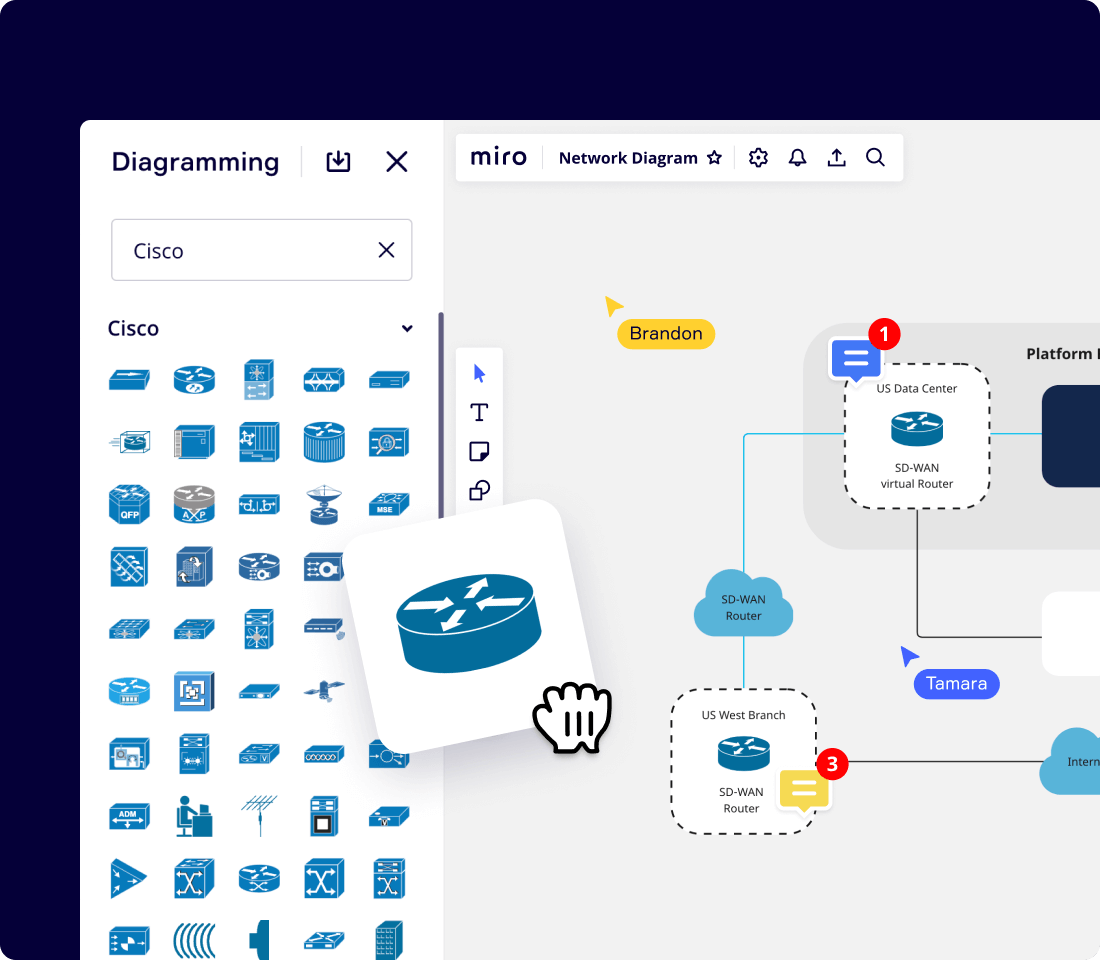Screen dimensions: 1100x960
Task: Click the US Data Center label
Action: point(916,389)
